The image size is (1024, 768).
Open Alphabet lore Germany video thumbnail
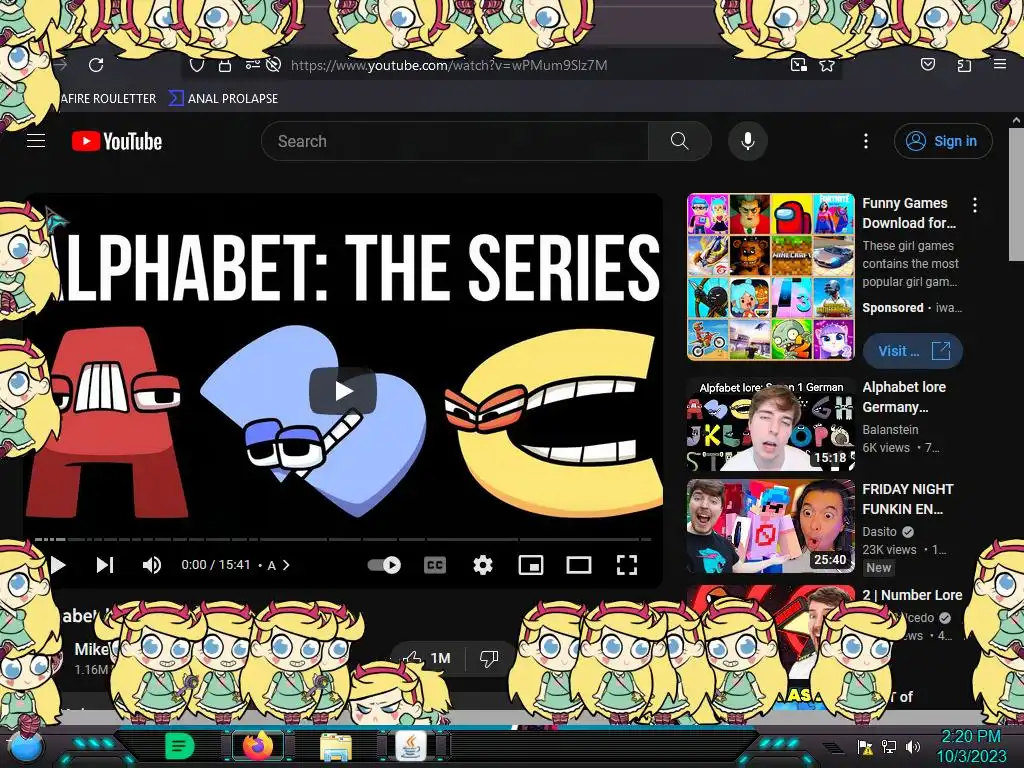(771, 424)
